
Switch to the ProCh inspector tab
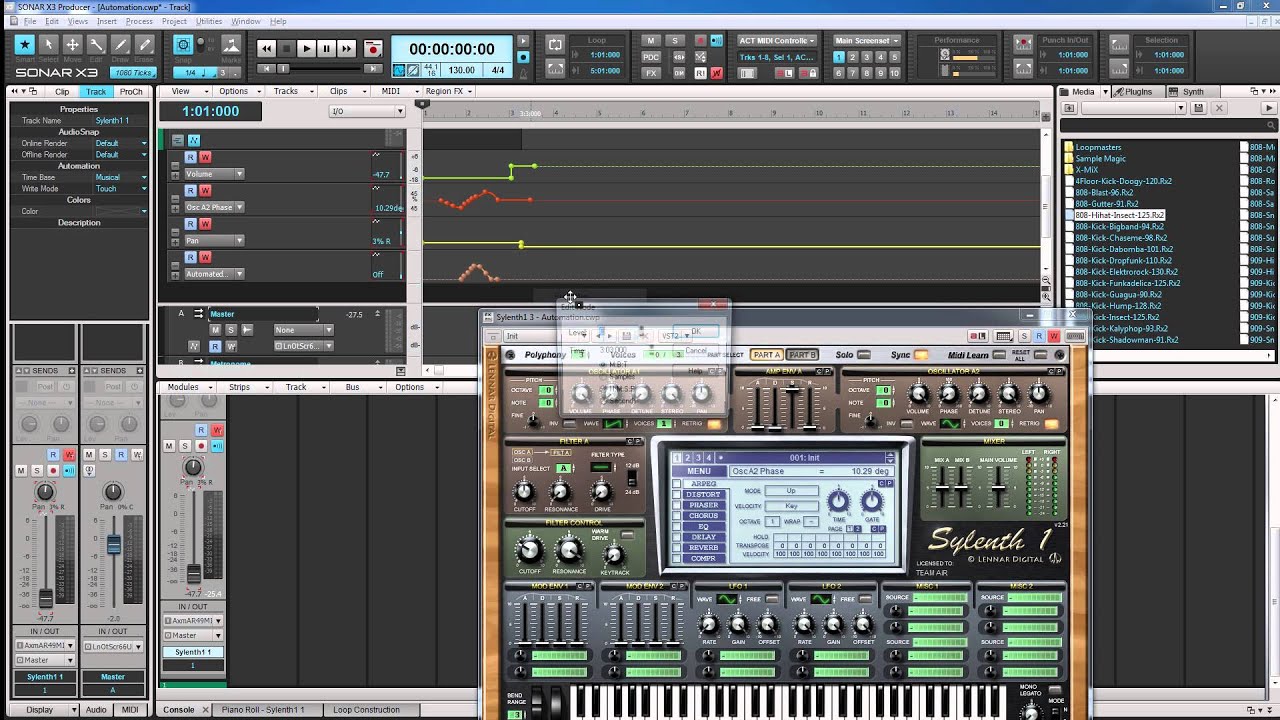pyautogui.click(x=131, y=92)
